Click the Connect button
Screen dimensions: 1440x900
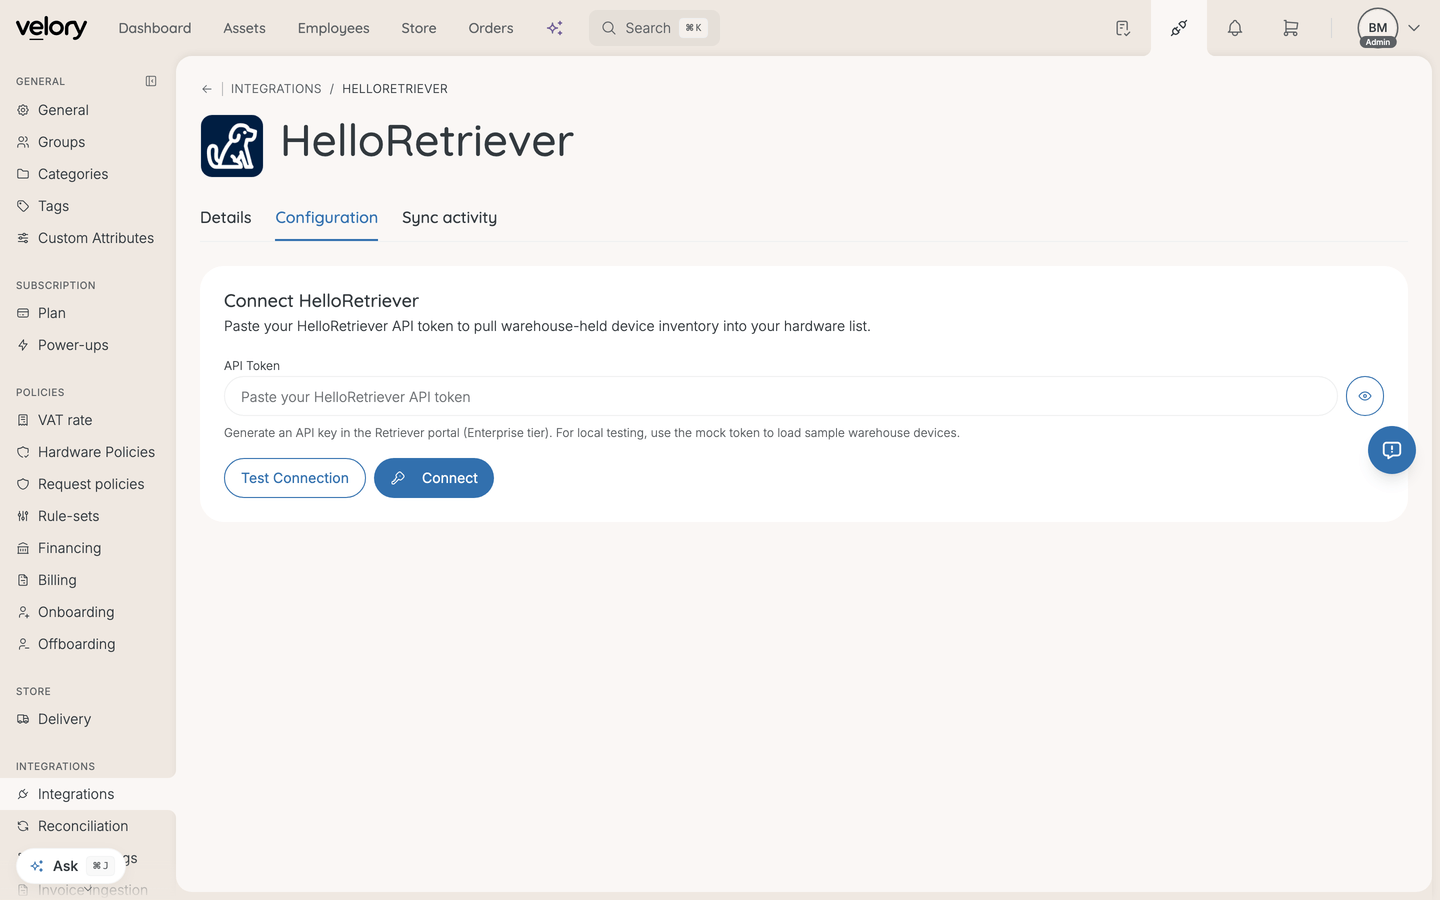[x=434, y=478]
